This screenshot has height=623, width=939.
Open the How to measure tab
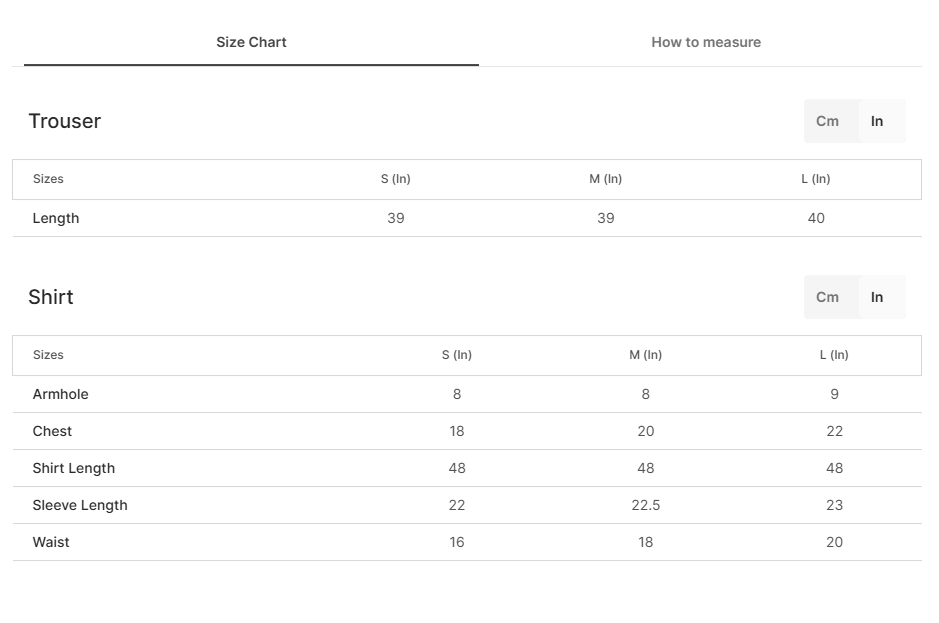click(706, 42)
